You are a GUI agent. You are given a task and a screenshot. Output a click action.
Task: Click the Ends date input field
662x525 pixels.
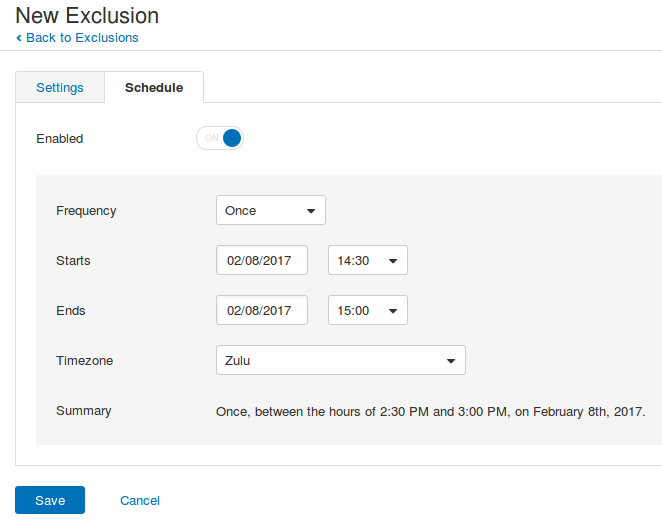click(x=262, y=310)
